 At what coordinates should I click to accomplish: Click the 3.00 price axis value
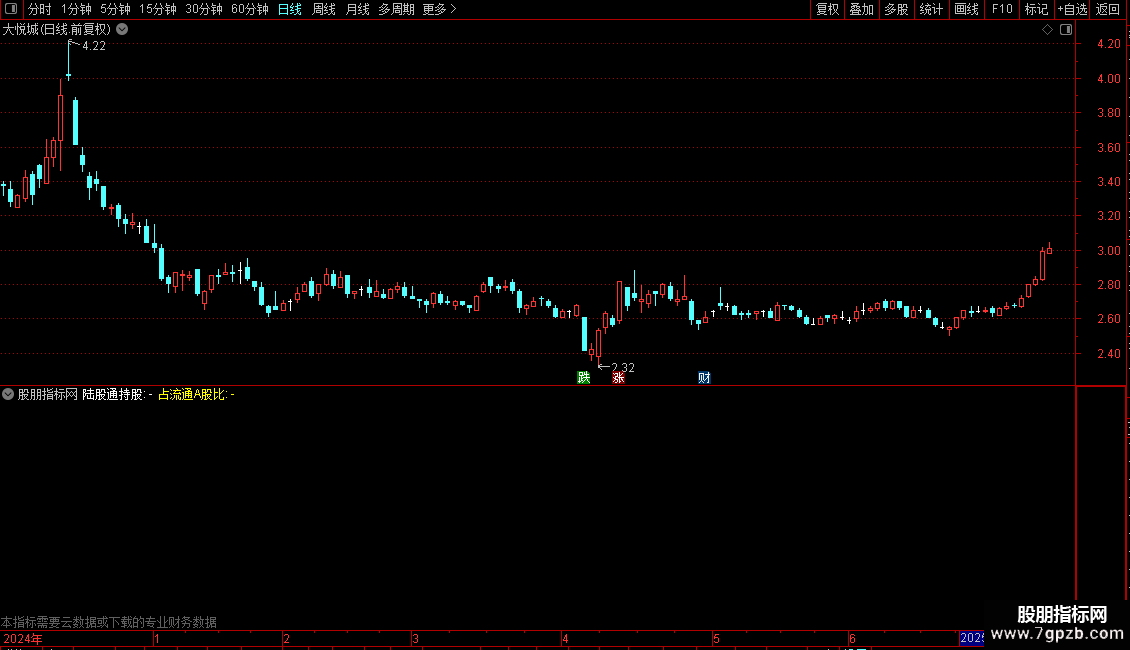pyautogui.click(x=1108, y=251)
